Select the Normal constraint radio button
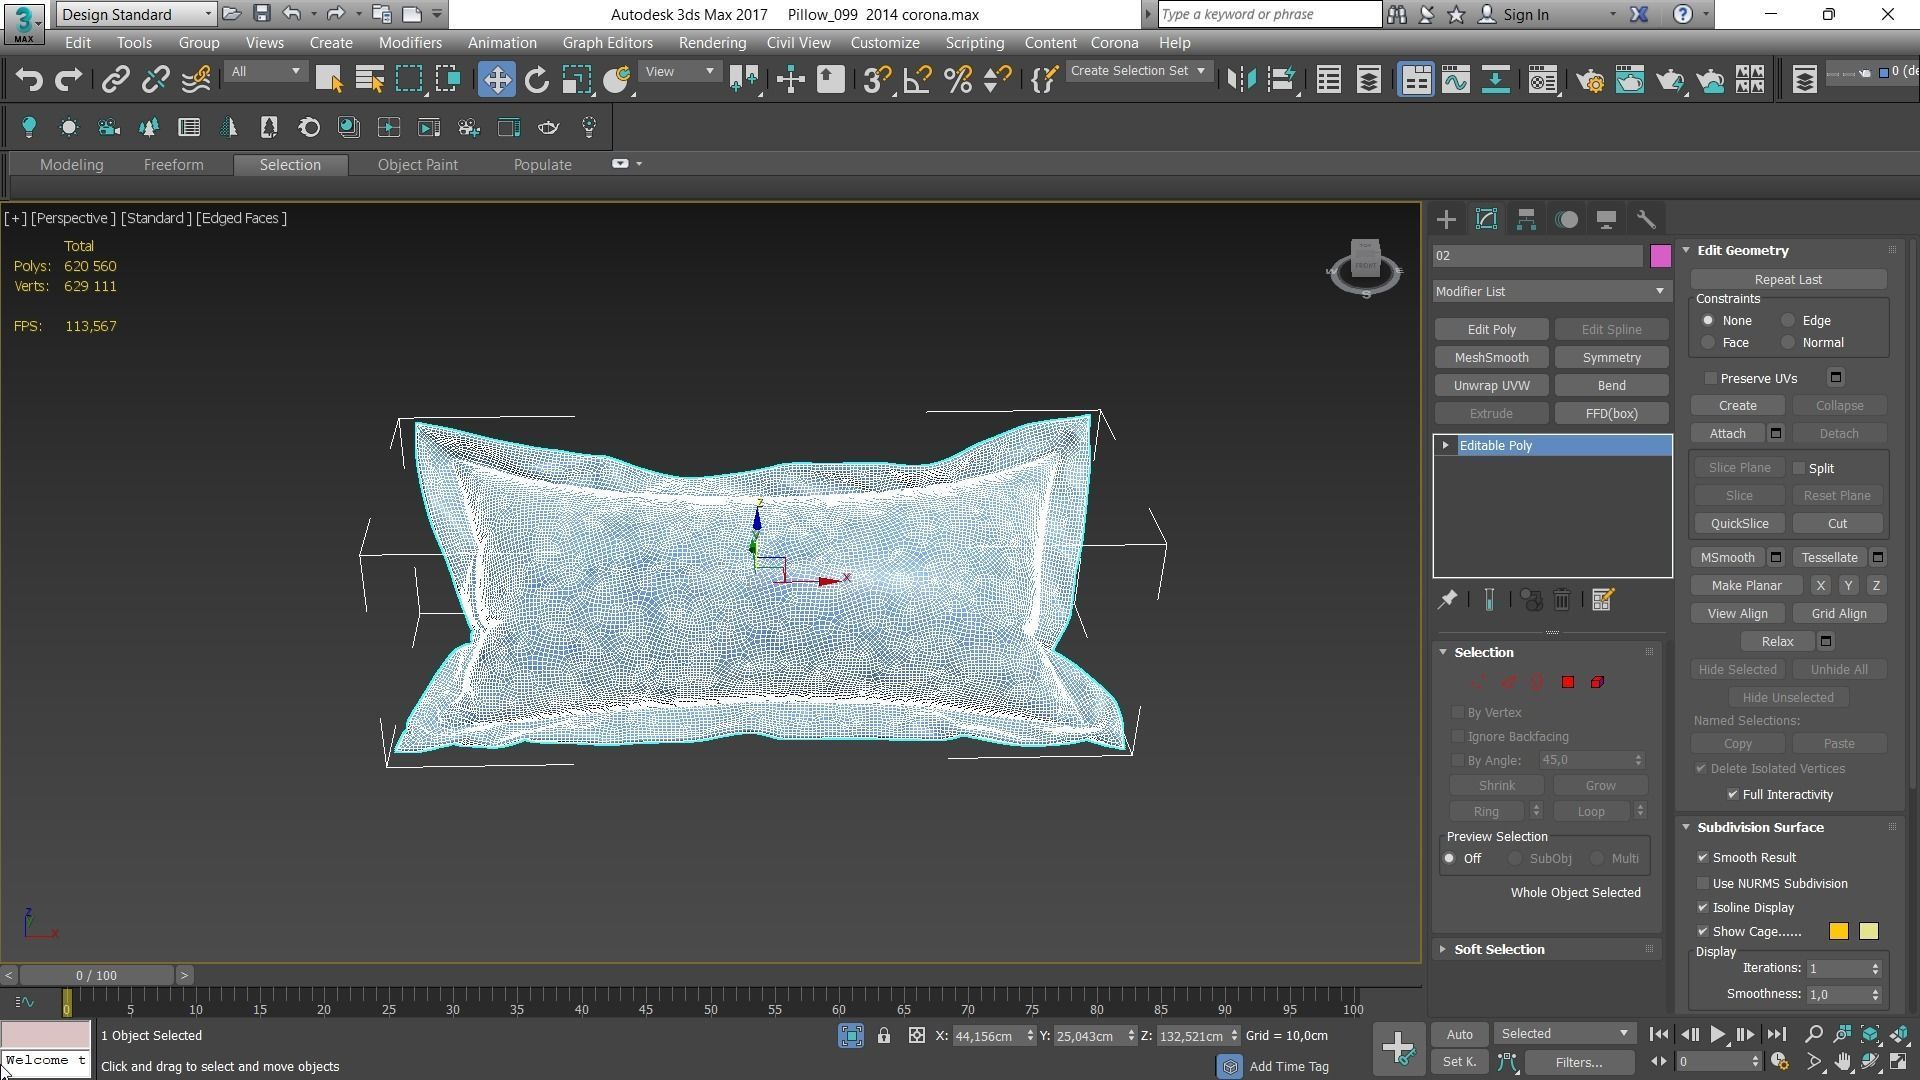The width and height of the screenshot is (1920, 1080). click(x=1788, y=343)
